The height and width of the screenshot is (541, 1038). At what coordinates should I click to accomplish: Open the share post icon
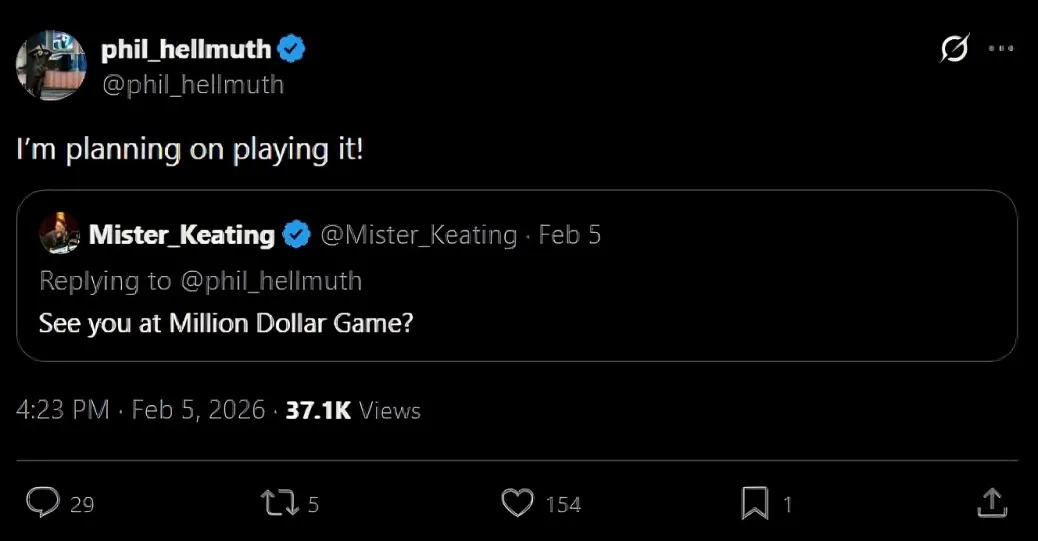990,502
